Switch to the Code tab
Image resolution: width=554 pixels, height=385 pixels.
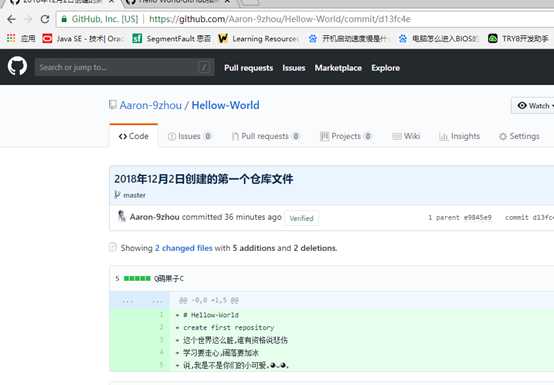click(x=134, y=136)
